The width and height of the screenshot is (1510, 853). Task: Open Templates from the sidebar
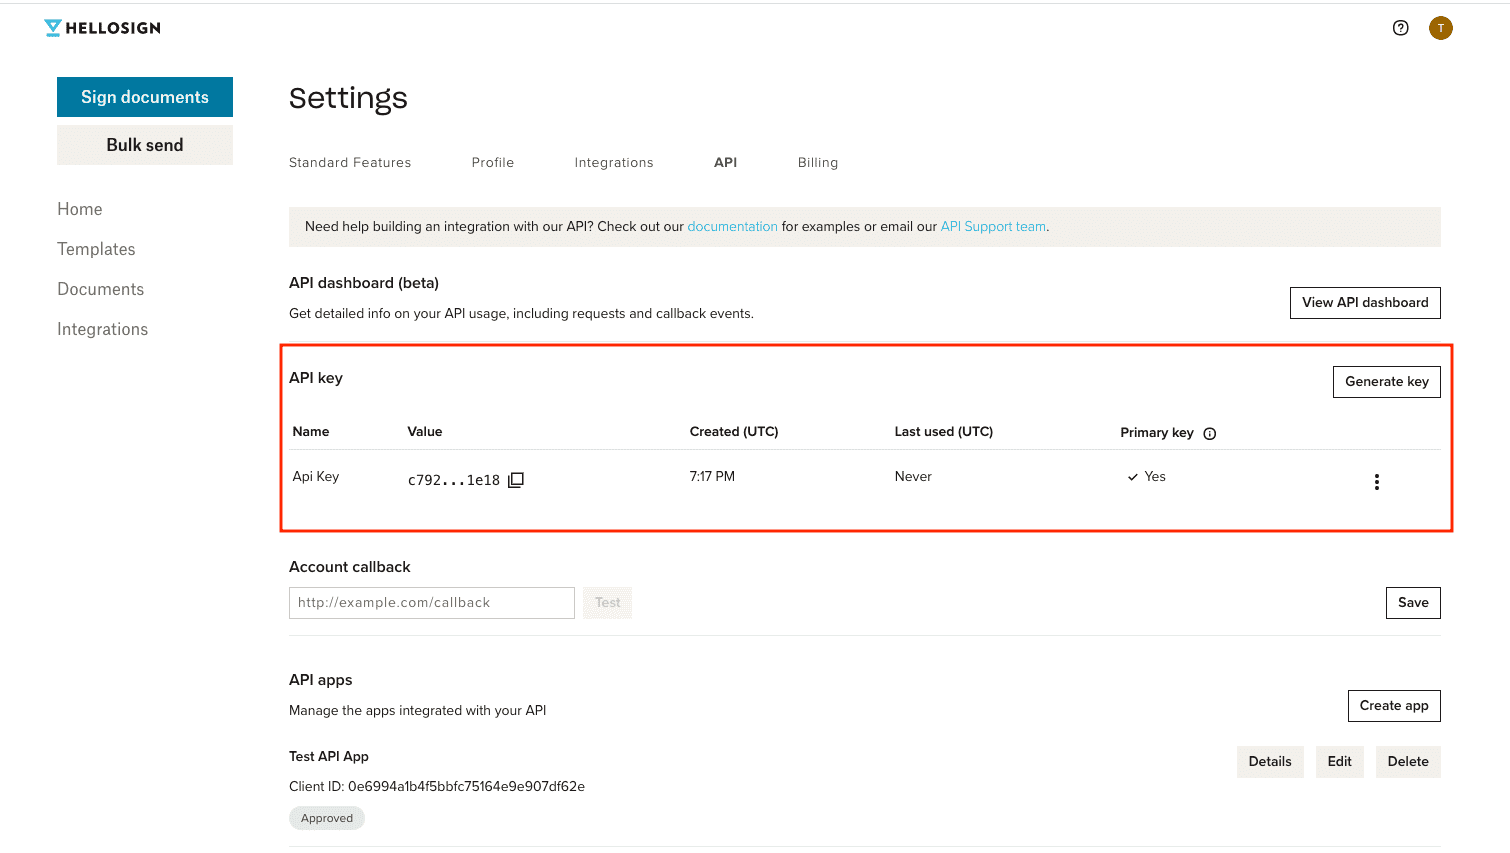coord(96,249)
